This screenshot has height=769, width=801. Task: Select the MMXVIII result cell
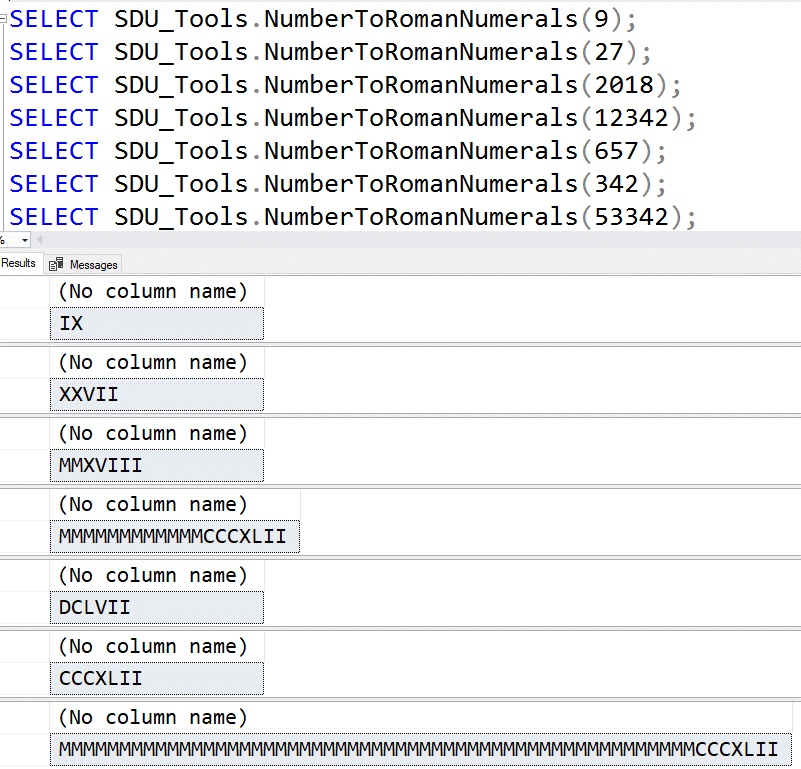click(156, 465)
